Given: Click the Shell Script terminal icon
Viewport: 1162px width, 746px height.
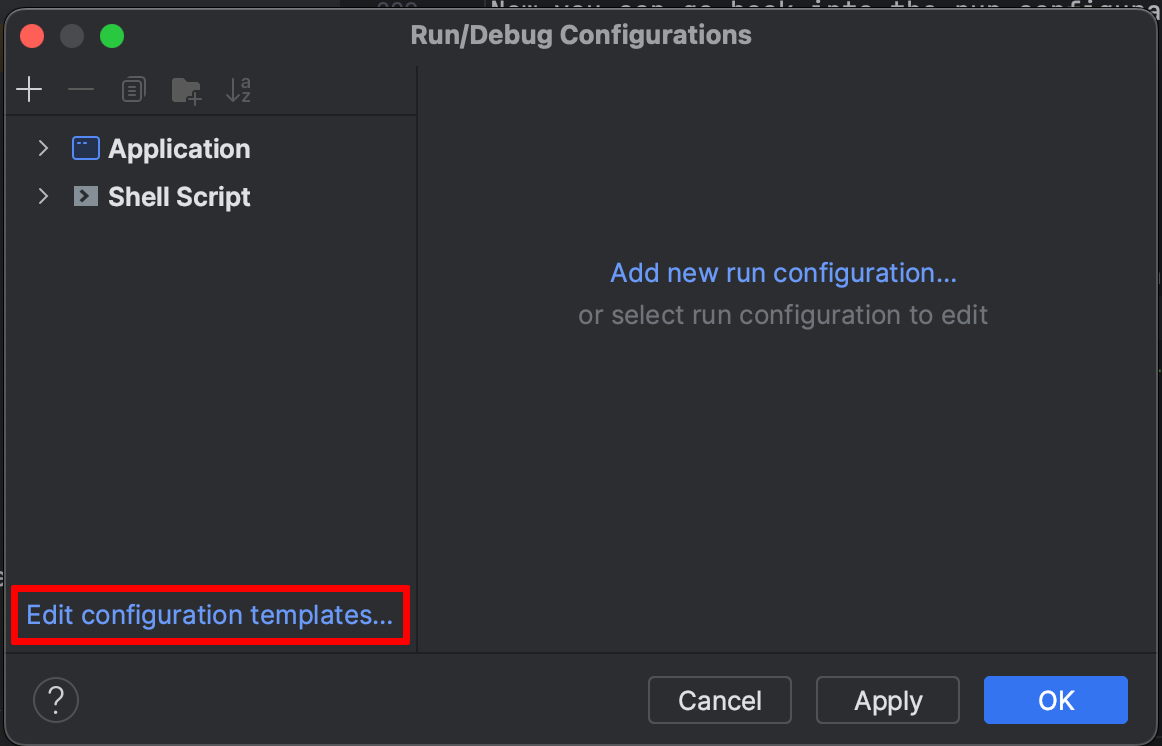Looking at the screenshot, I should coord(86,197).
